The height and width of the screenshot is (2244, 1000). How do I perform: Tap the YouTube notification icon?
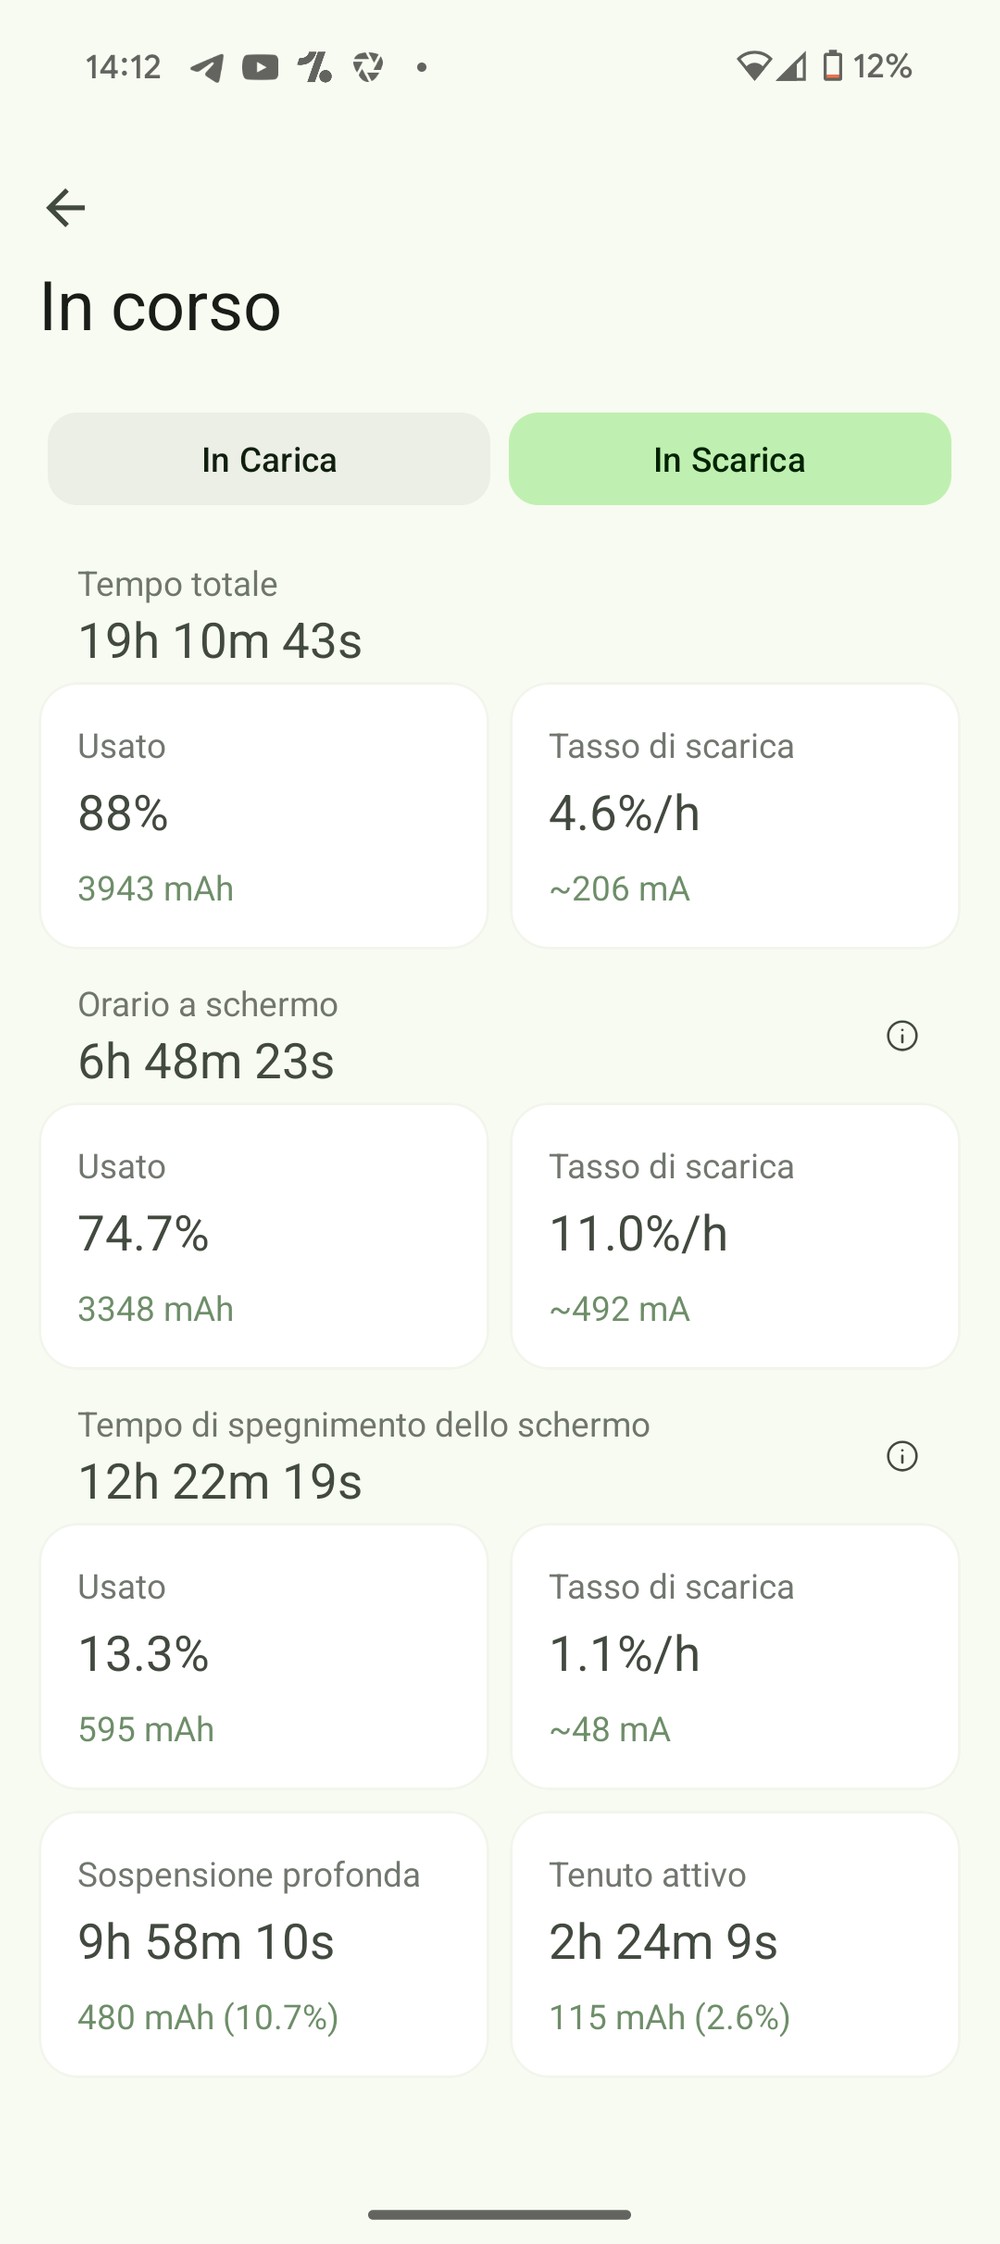[260, 67]
